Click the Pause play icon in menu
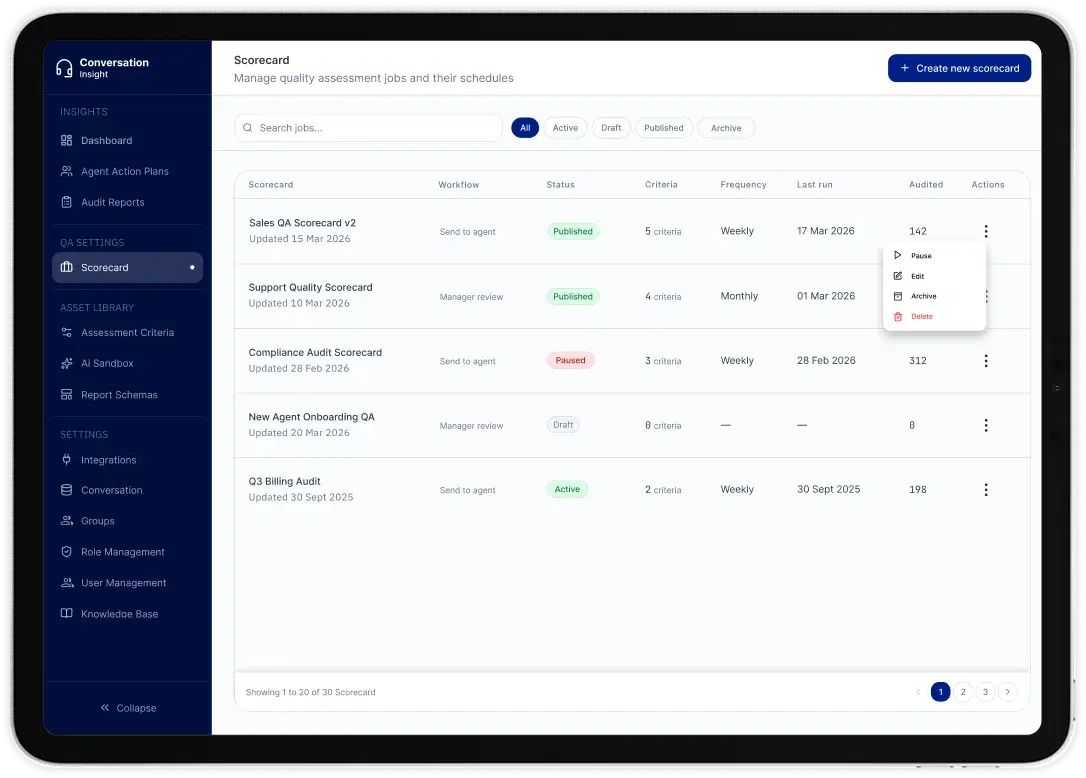Viewport: 1086px width, 778px height. [898, 255]
